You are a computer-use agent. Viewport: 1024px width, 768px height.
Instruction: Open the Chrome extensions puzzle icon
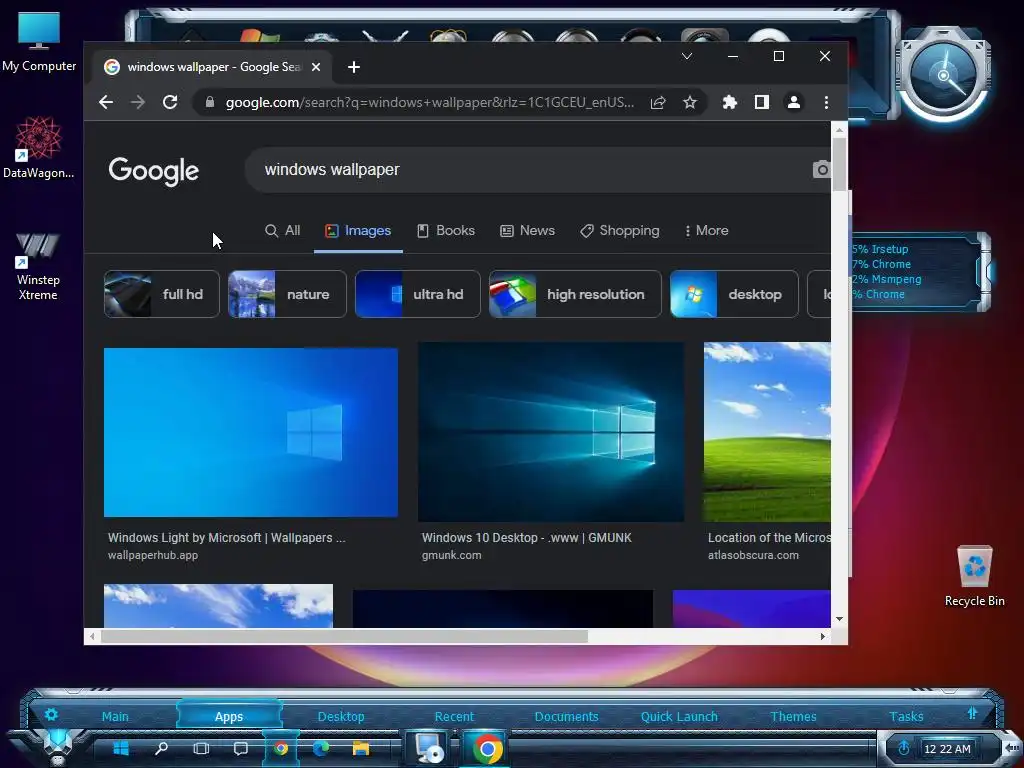point(729,103)
